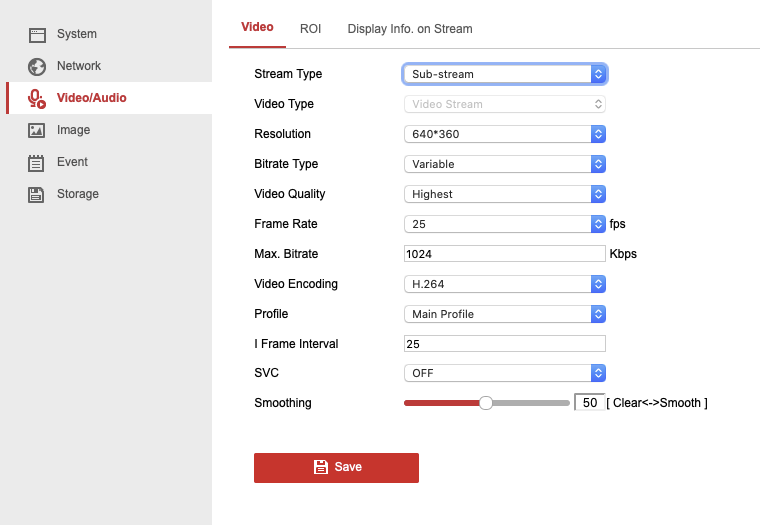Click the Max. Bitrate input field
The height and width of the screenshot is (525, 760).
pos(504,254)
